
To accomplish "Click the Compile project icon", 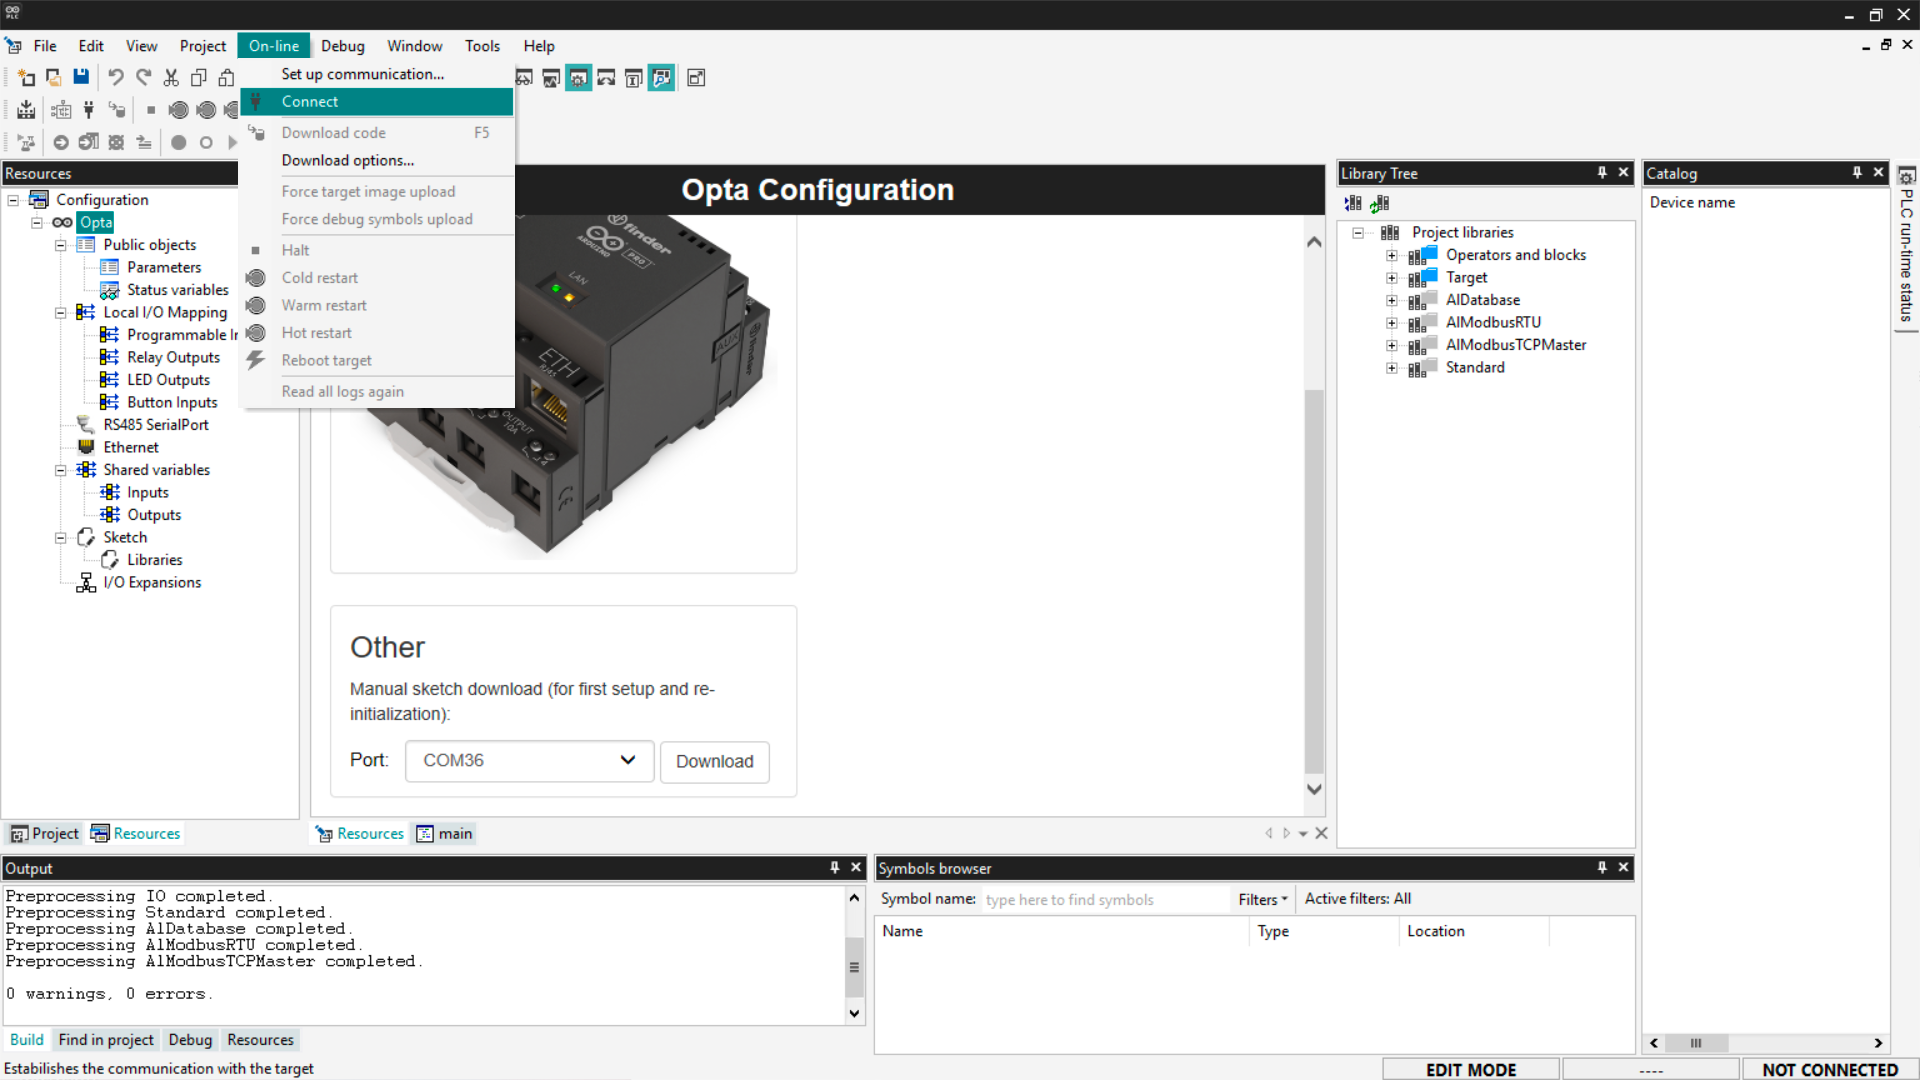I will (x=27, y=110).
